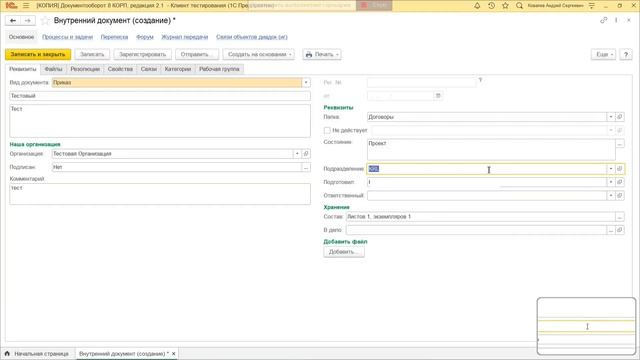Open Переписка link
This screenshot has height=360, width=640.
point(114,37)
